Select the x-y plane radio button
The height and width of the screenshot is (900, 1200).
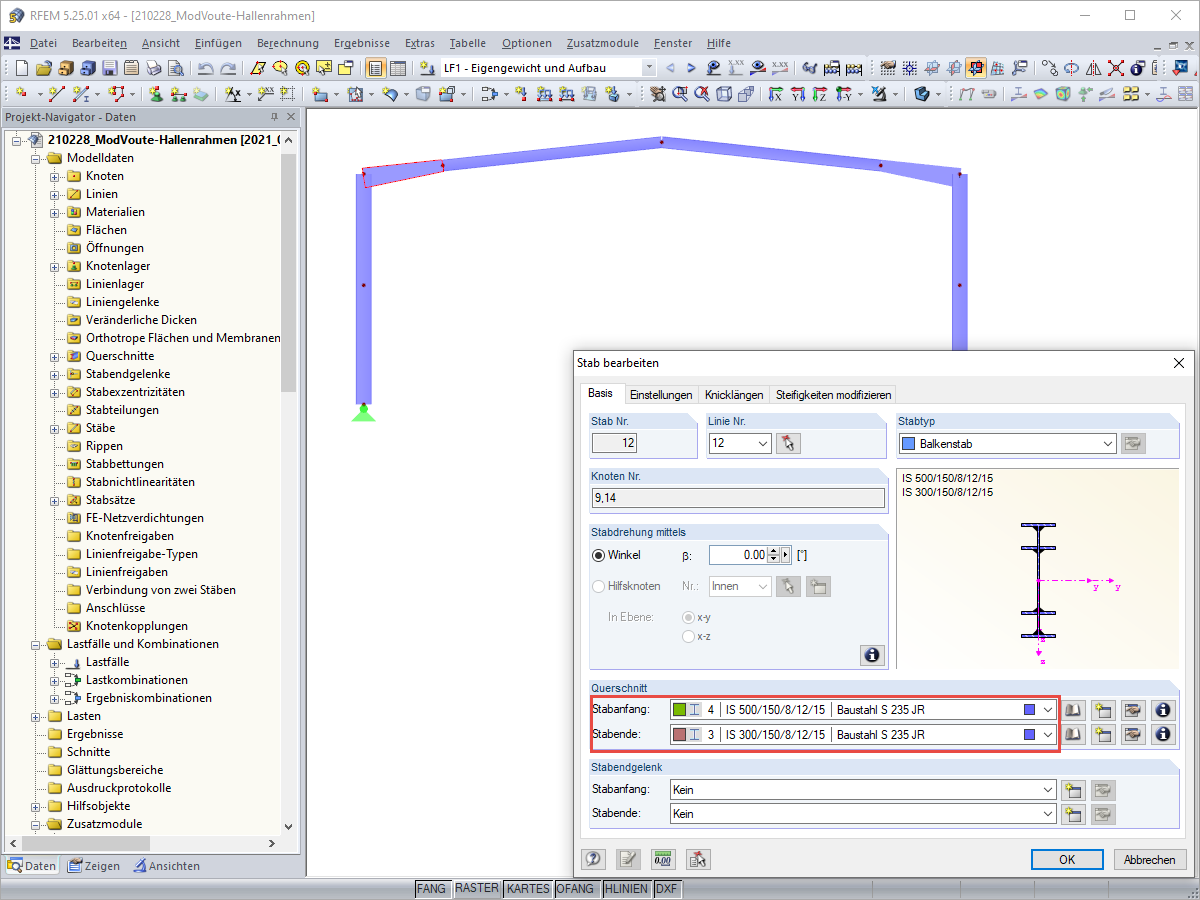point(688,617)
